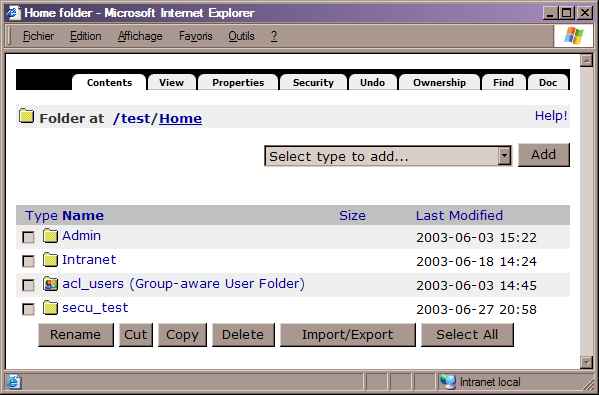Click the scrollbar up arrow
The width and height of the screenshot is (599, 395).
[586, 60]
